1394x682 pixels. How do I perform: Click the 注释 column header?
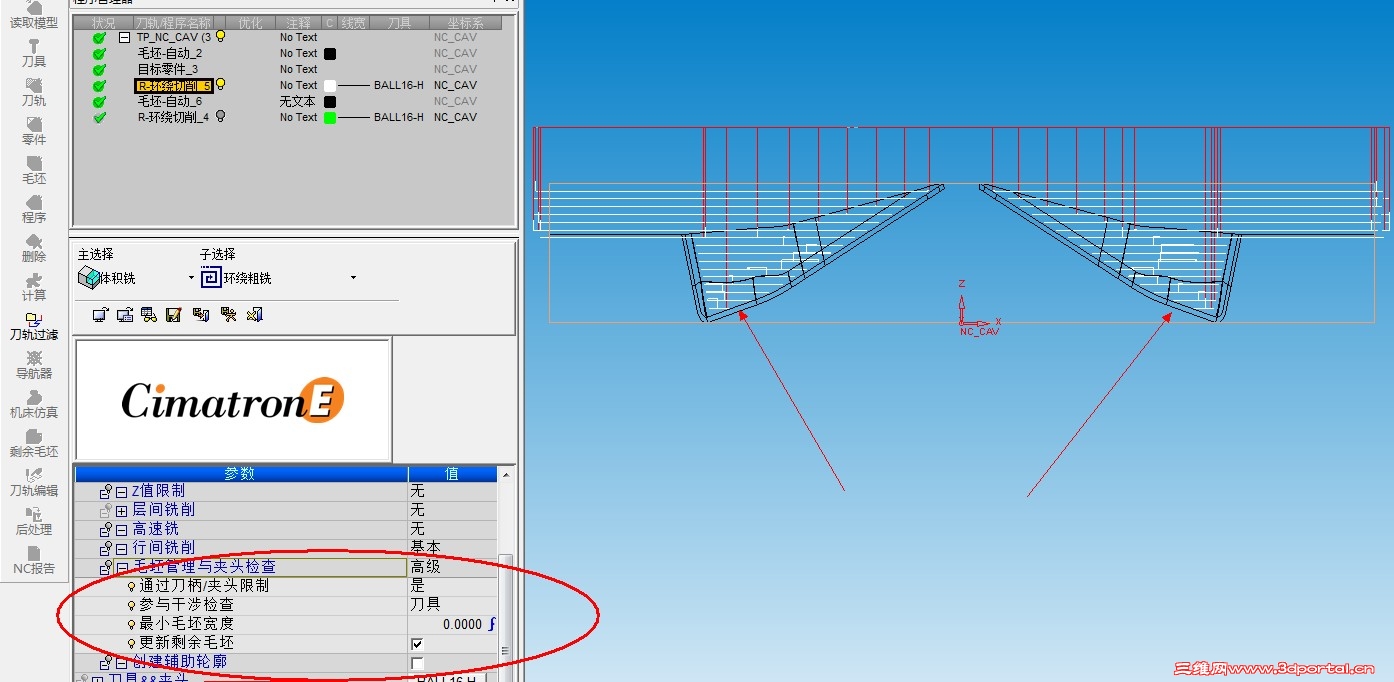coord(298,23)
